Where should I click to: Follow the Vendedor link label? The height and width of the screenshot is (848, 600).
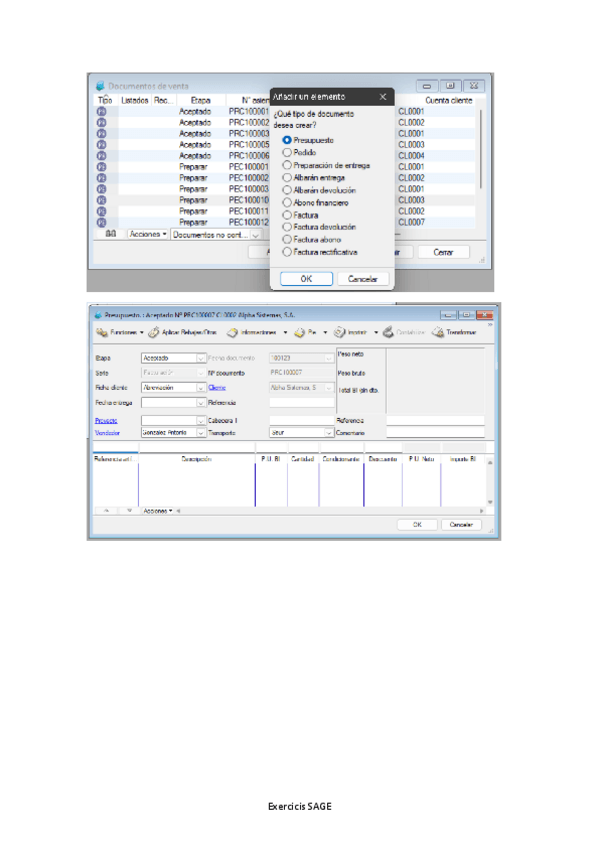tap(107, 433)
